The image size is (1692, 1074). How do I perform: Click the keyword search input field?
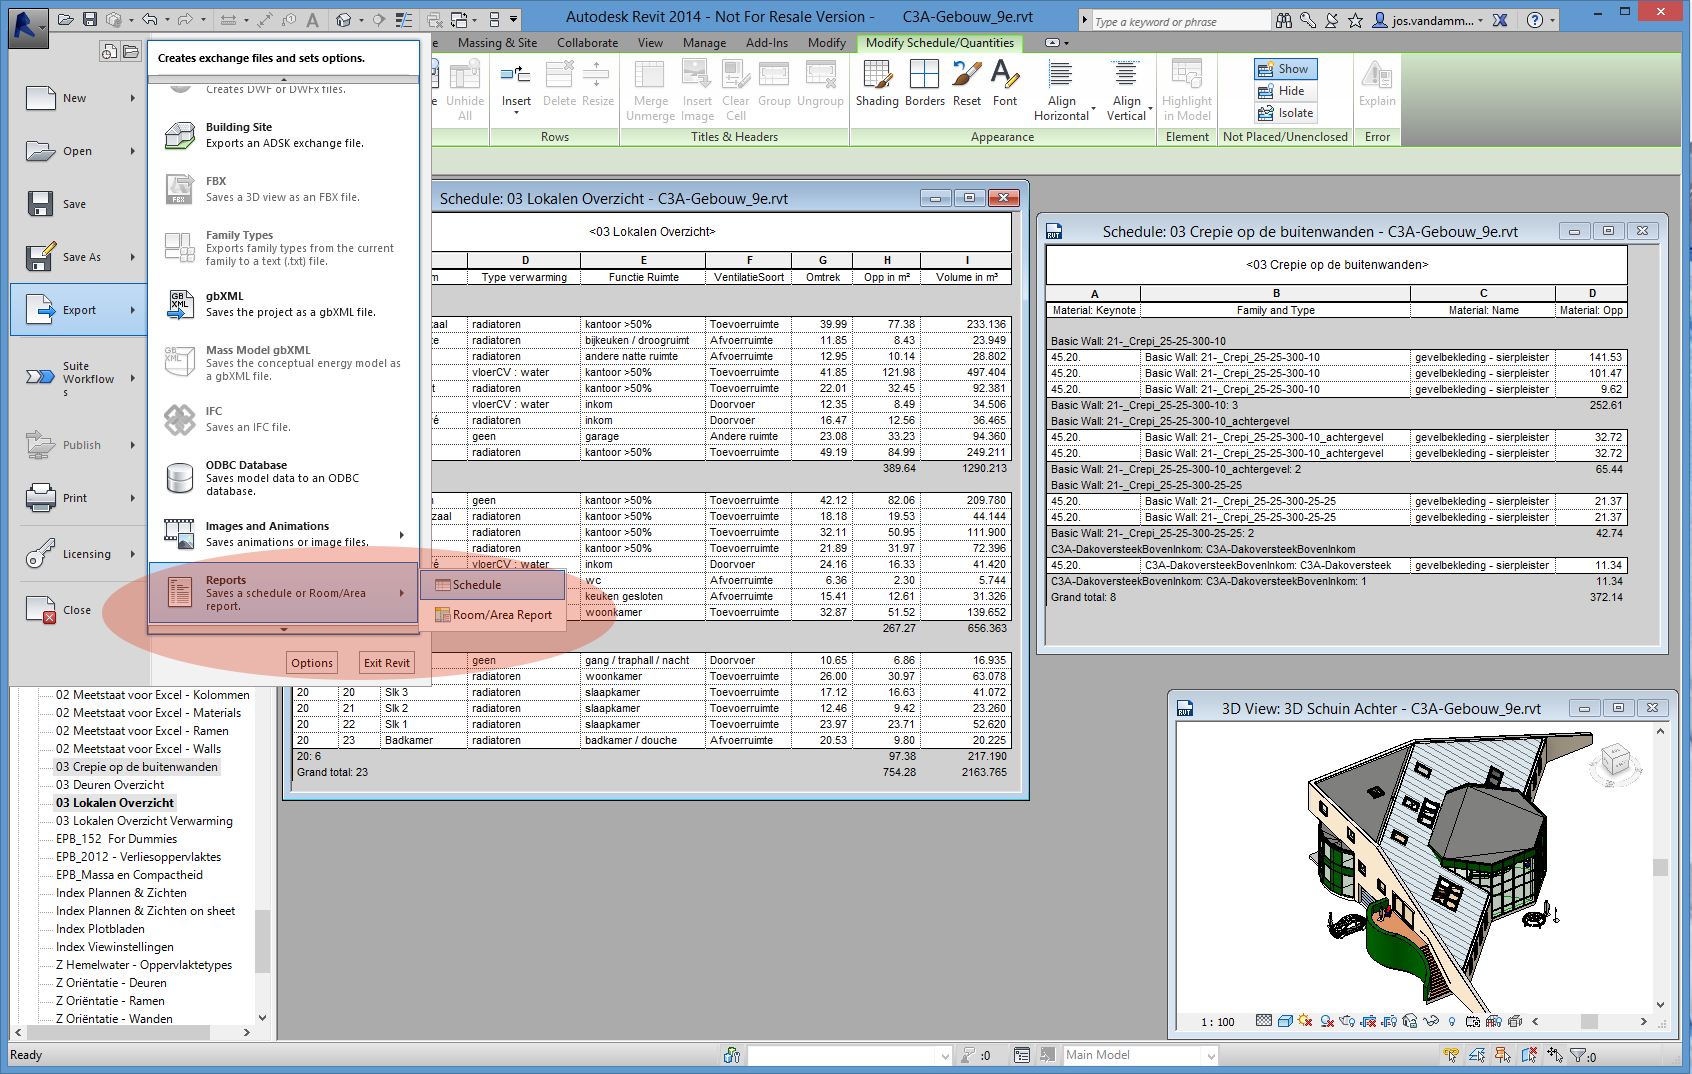point(1180,21)
